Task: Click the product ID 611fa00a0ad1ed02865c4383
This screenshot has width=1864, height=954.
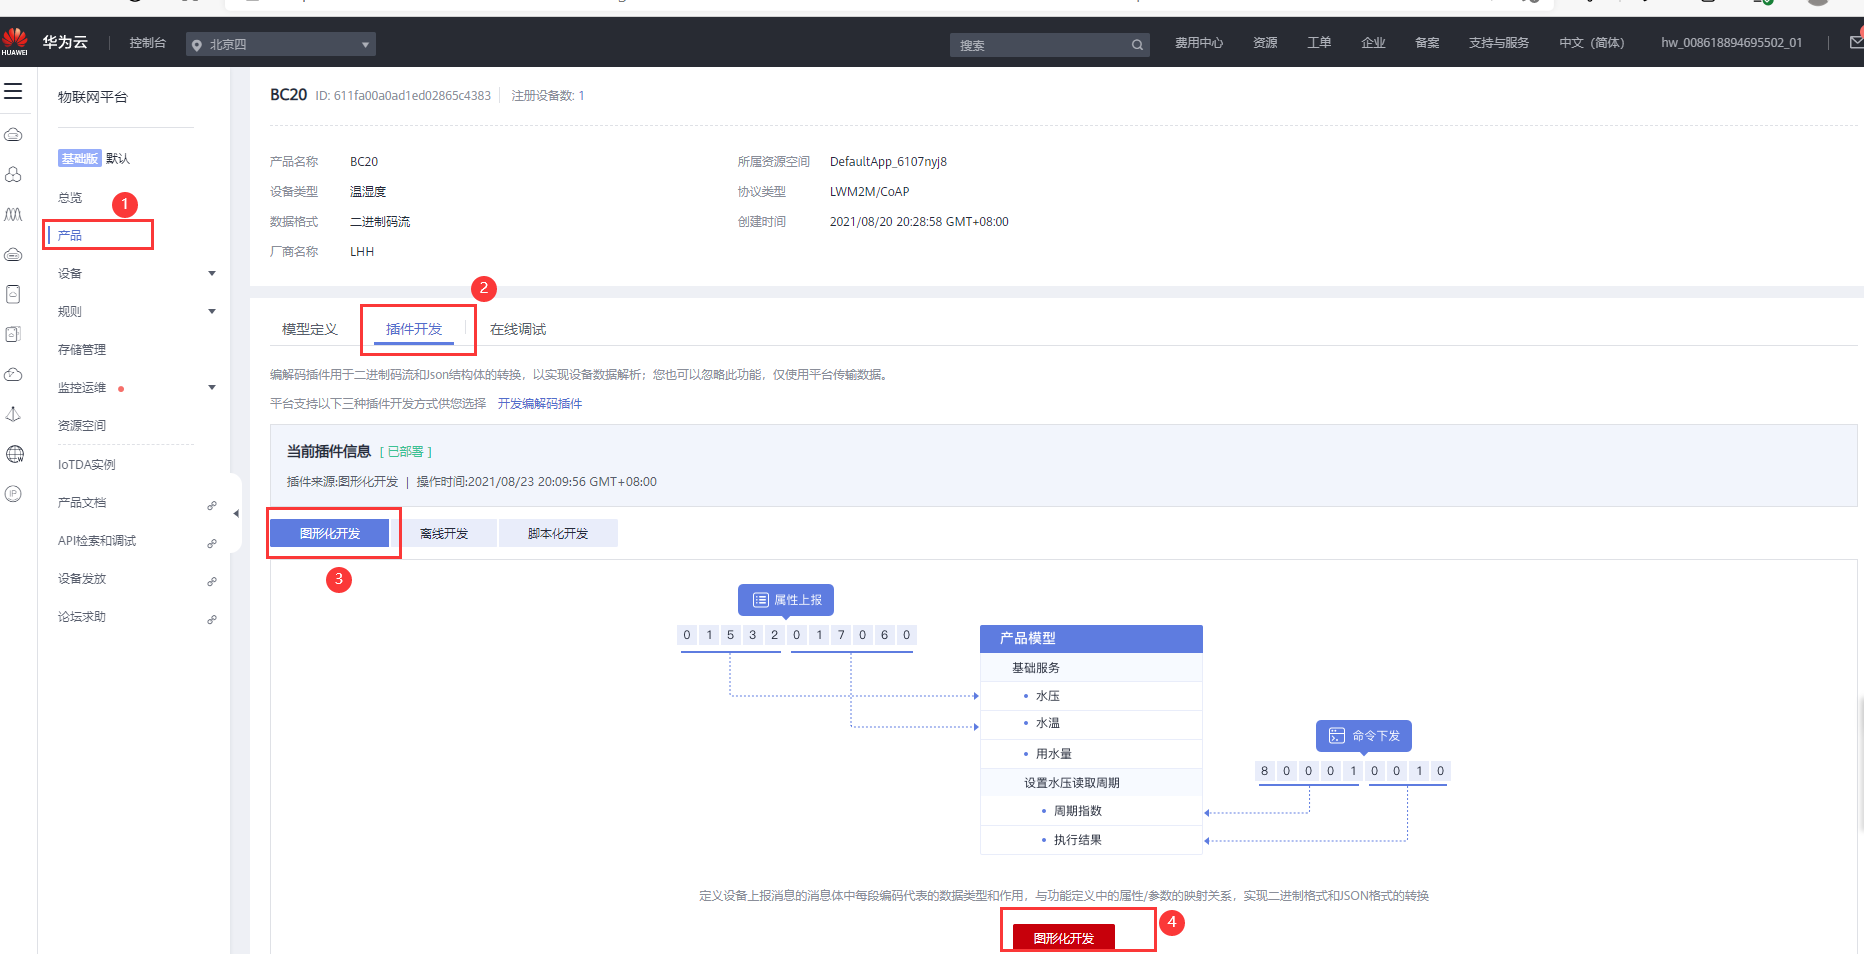Action: coord(412,96)
